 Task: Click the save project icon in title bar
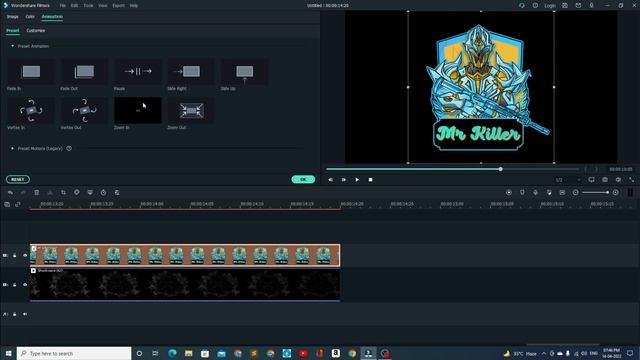coord(565,6)
